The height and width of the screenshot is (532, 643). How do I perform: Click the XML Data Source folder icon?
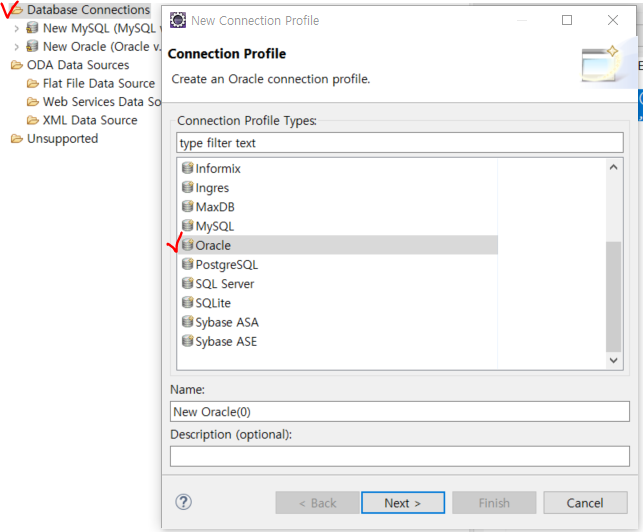[x=33, y=120]
